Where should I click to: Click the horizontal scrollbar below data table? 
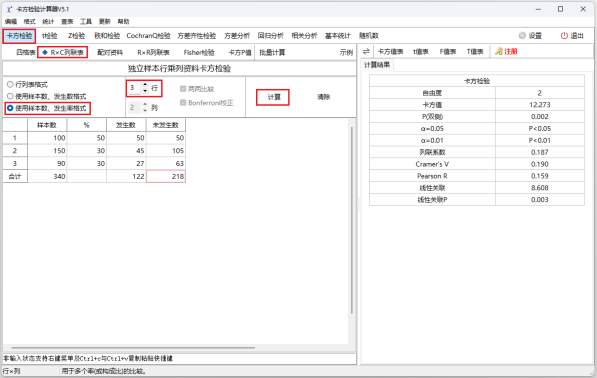tap(133, 348)
